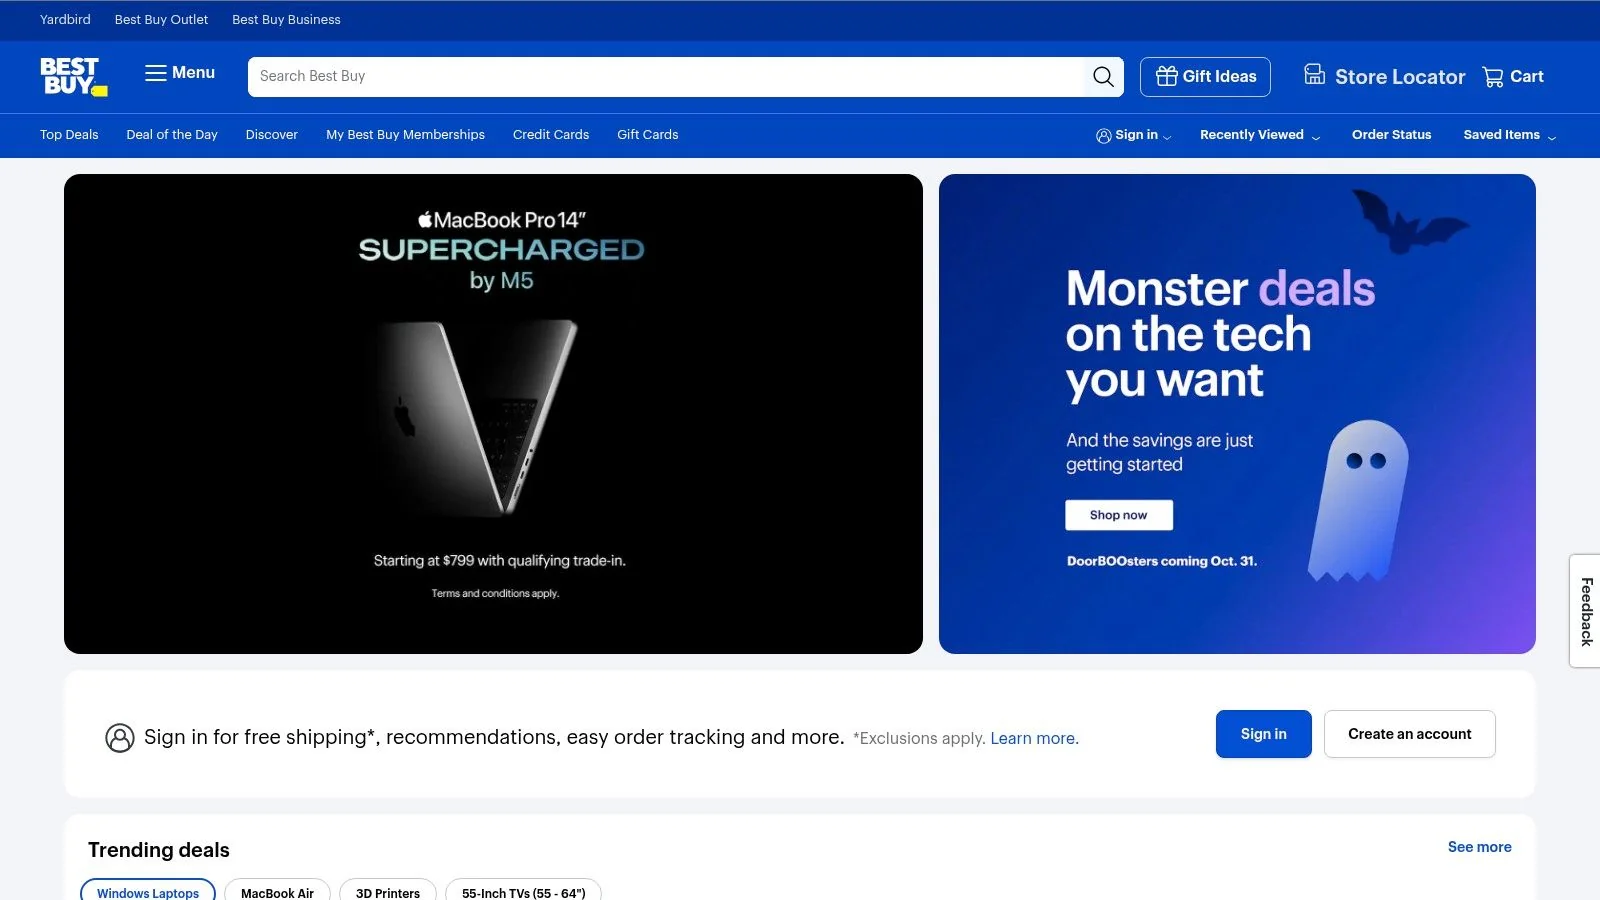
Task: Open the MacBook Pro 14 promo banner
Action: click(493, 414)
